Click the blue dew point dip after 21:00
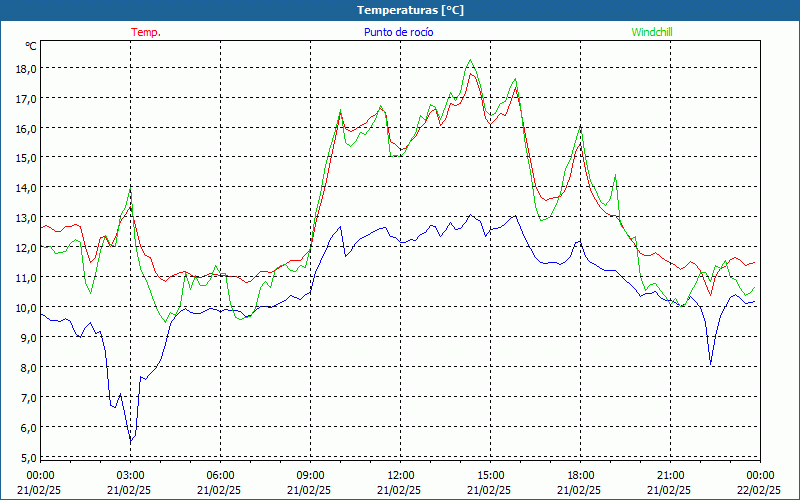Viewport: 800px width, 500px height. tap(711, 364)
